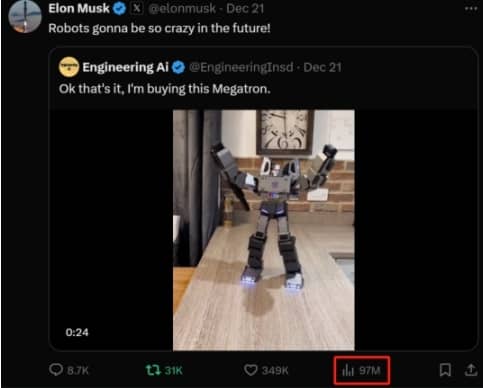Open the reply comment icon
Screen dimensions: 483x388
coord(56,370)
